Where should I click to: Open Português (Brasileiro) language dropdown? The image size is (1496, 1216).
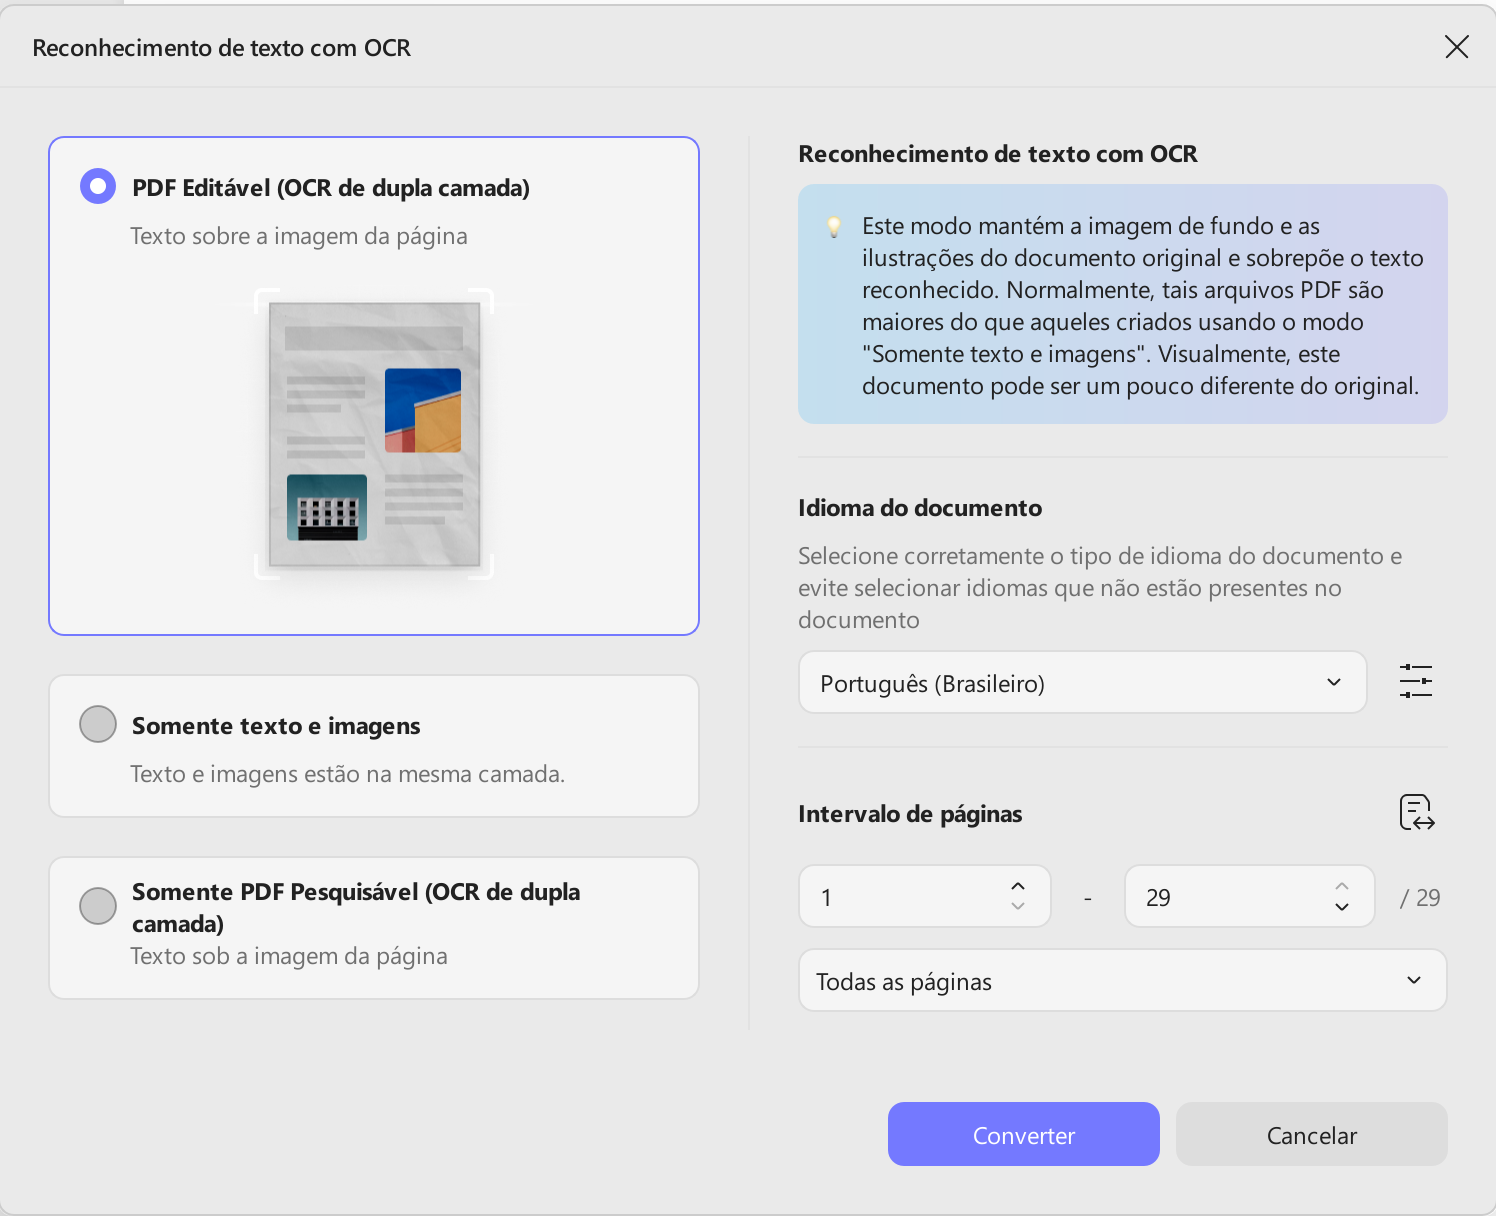click(1083, 682)
